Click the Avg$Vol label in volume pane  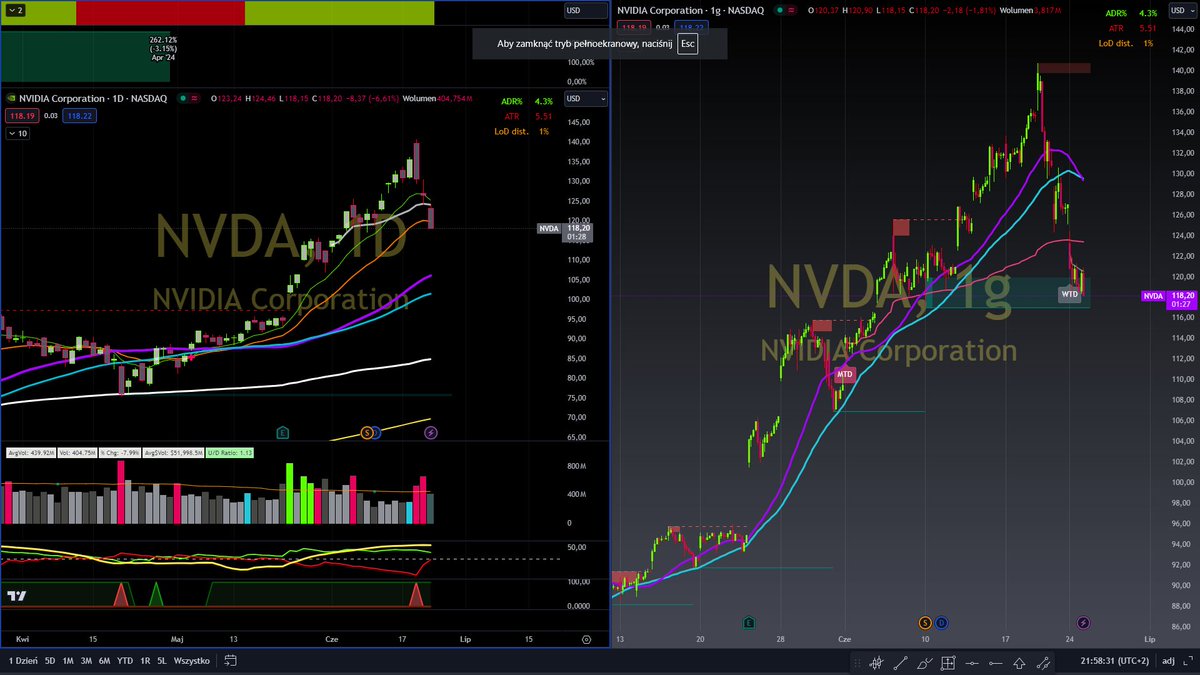174,453
